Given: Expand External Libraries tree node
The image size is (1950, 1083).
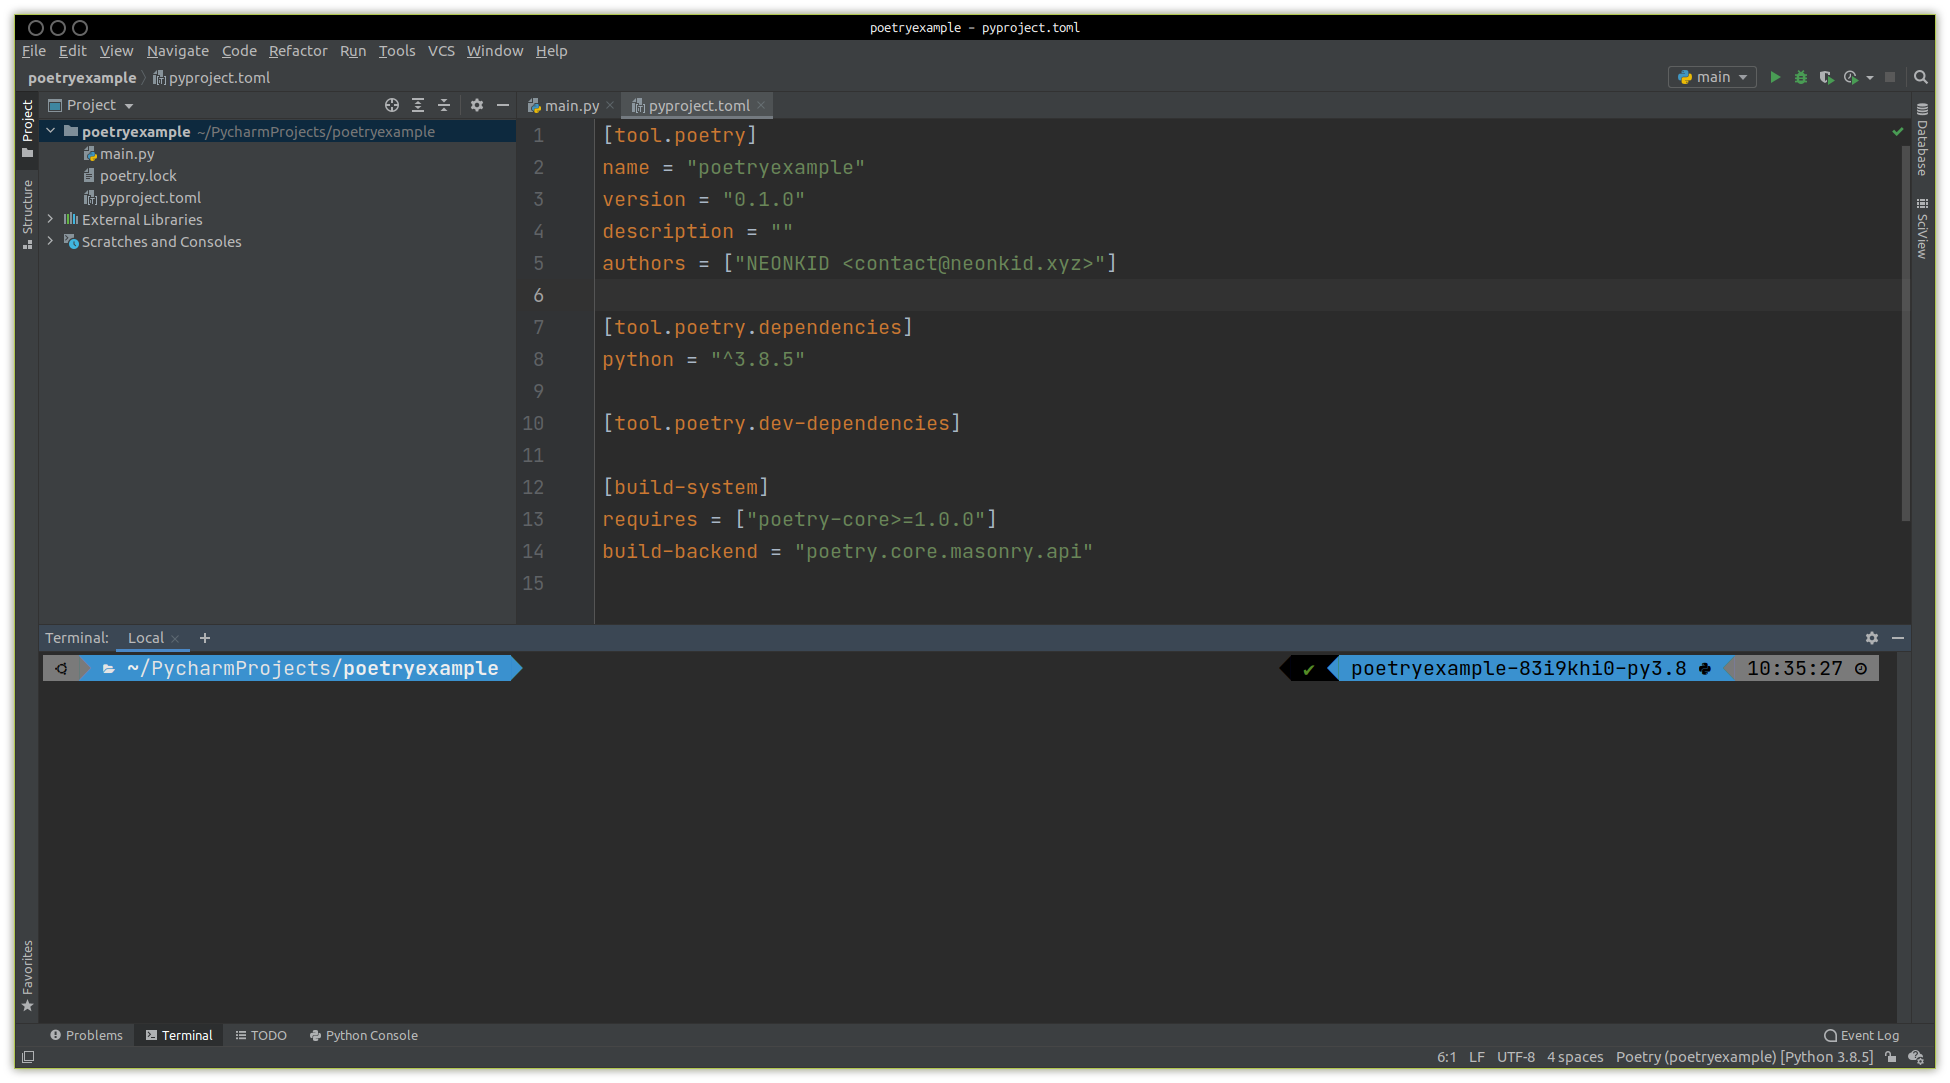Looking at the screenshot, I should pyautogui.click(x=50, y=219).
